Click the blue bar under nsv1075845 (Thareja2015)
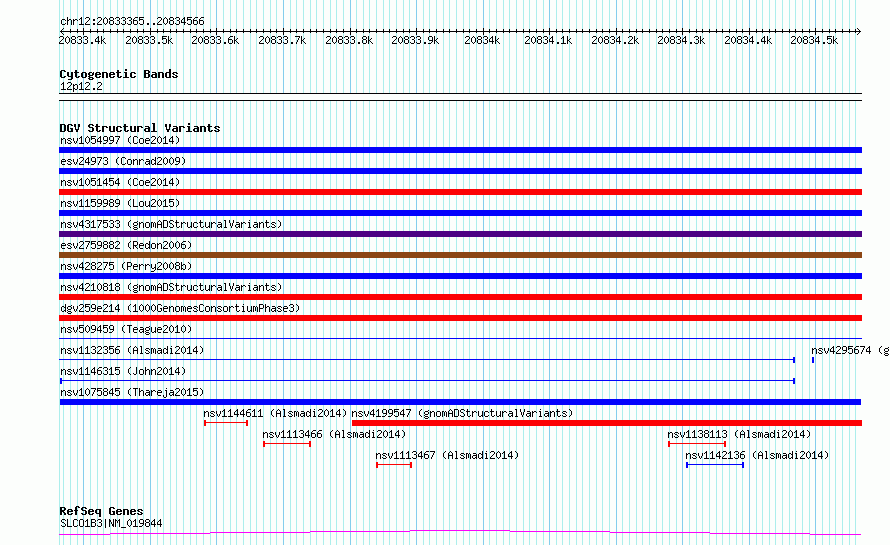 (x=460, y=402)
